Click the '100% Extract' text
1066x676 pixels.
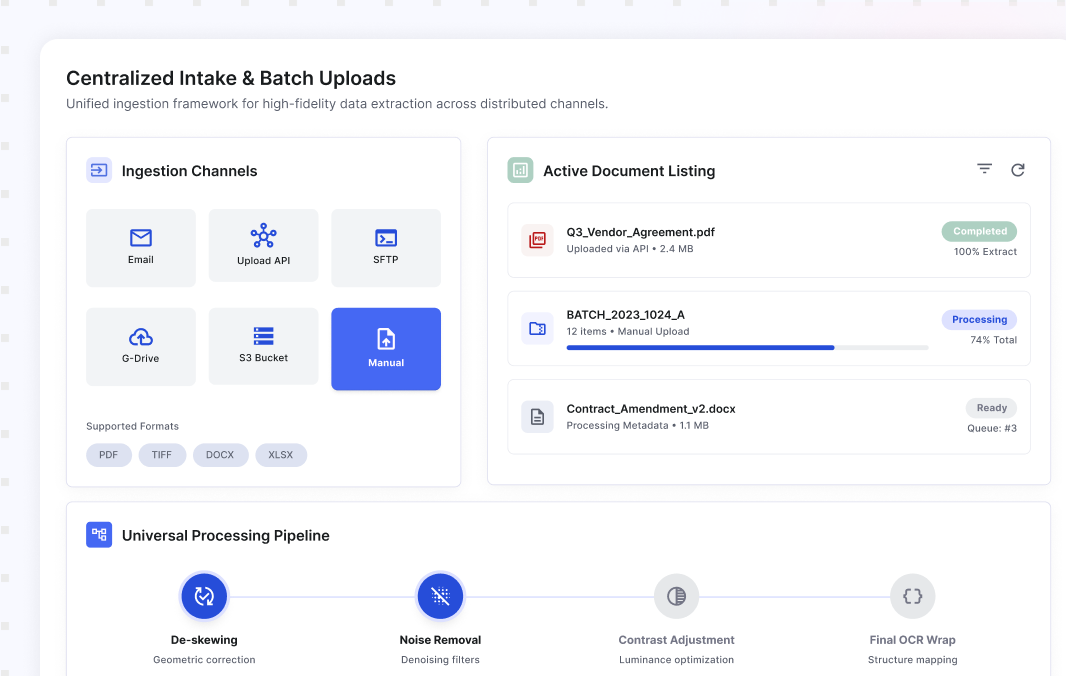click(x=985, y=252)
